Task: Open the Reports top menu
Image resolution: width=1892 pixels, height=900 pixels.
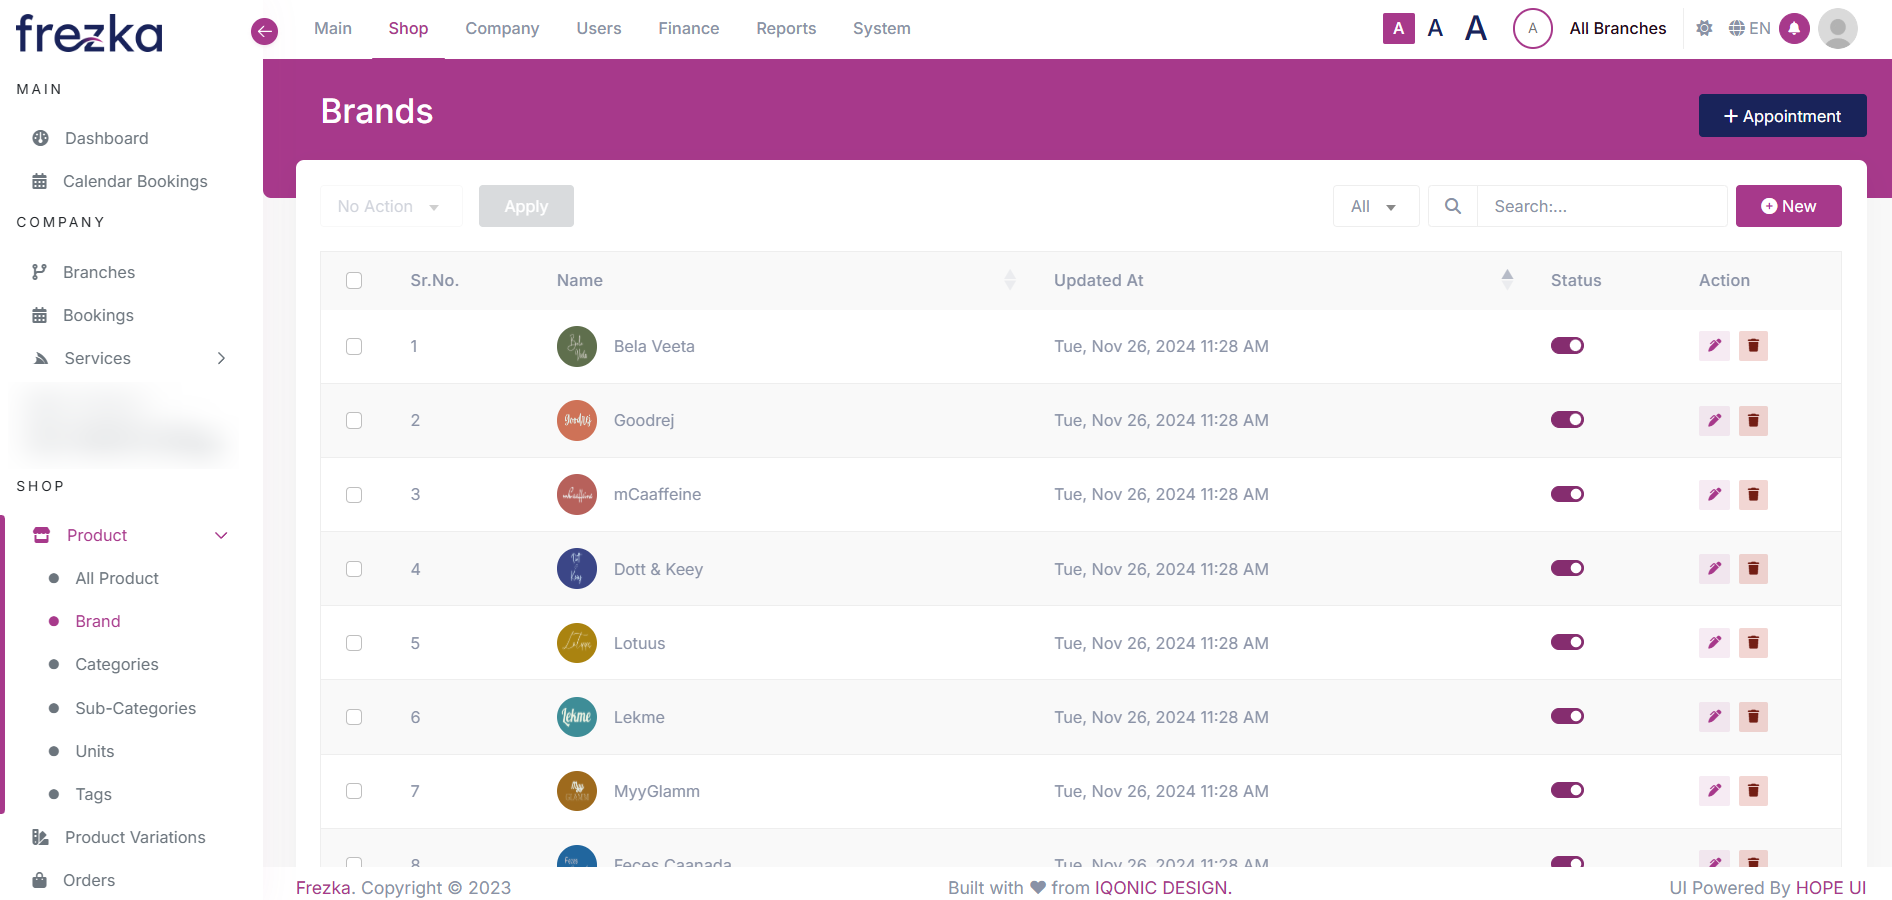Action: [x=786, y=29]
